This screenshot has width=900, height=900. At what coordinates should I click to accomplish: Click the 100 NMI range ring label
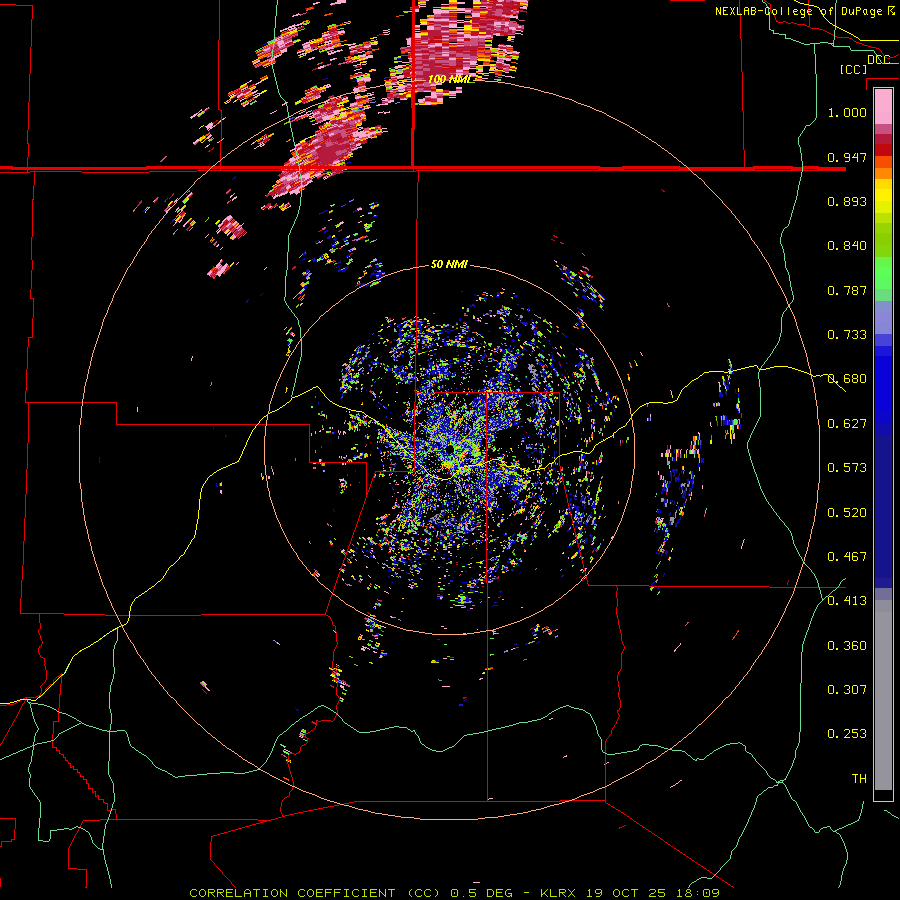click(449, 79)
